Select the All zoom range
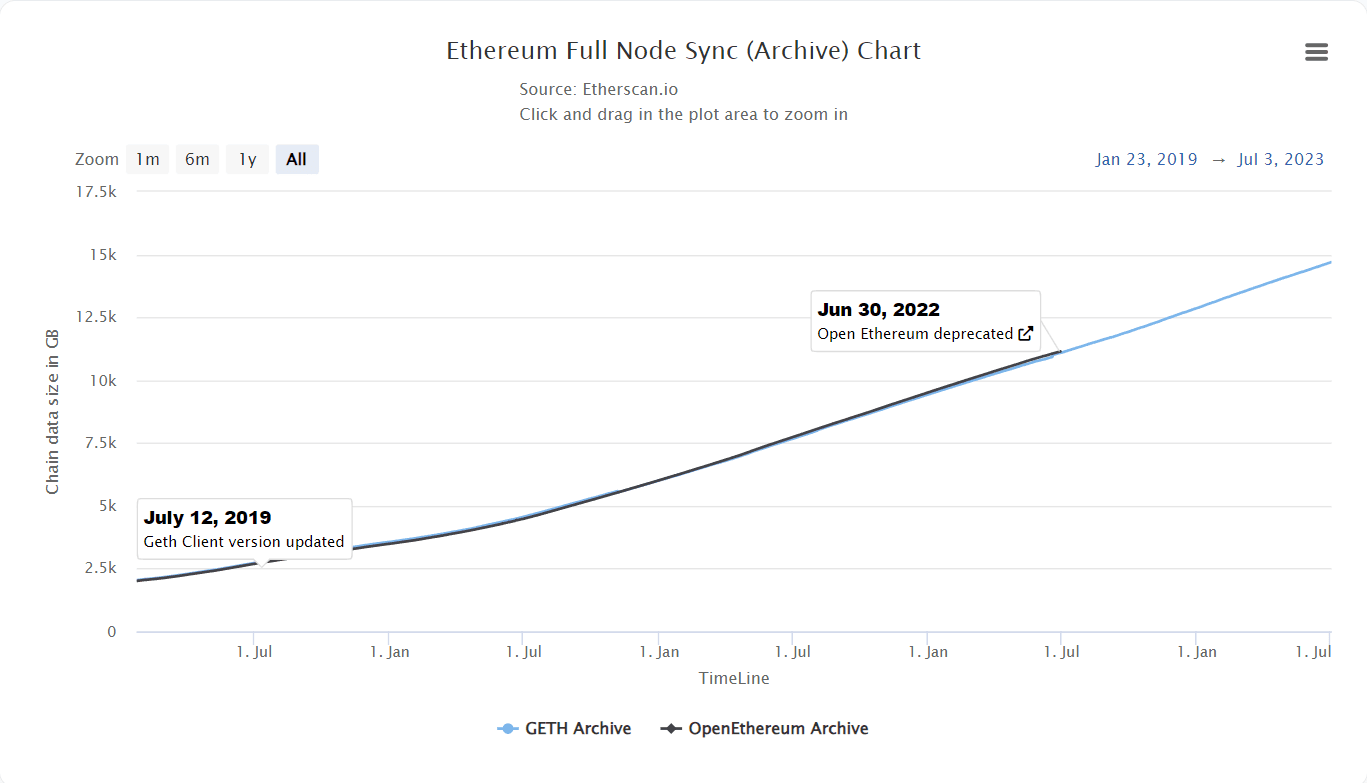The width and height of the screenshot is (1367, 783). (297, 160)
